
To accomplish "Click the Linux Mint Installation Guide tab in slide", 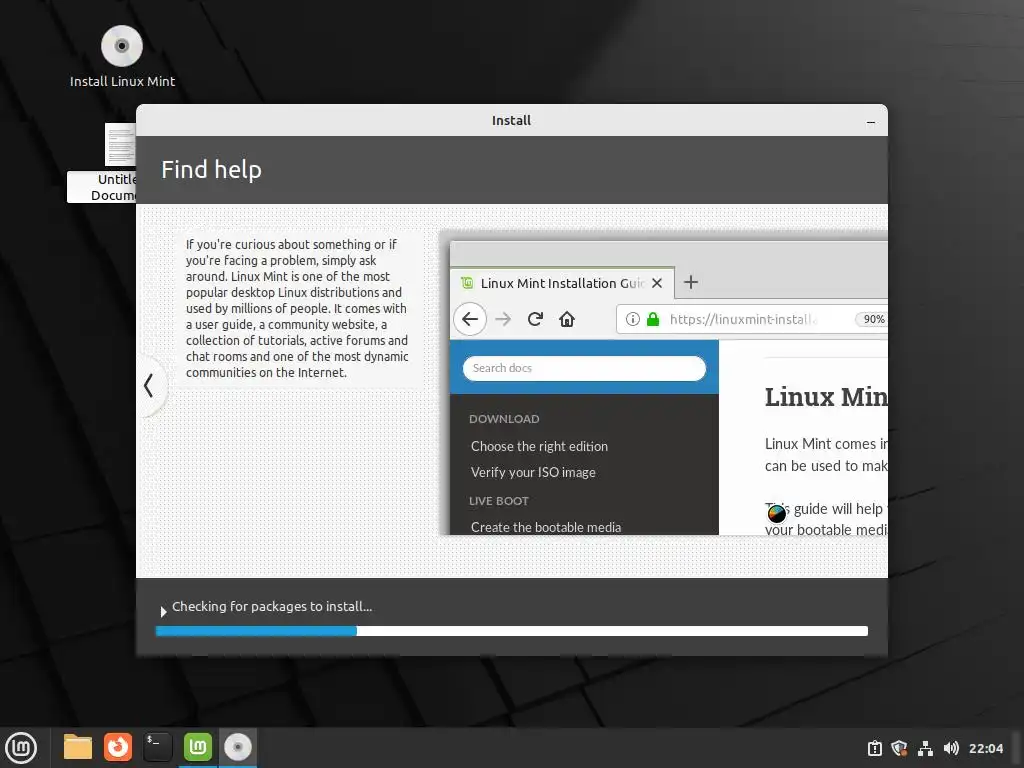I will click(x=562, y=283).
